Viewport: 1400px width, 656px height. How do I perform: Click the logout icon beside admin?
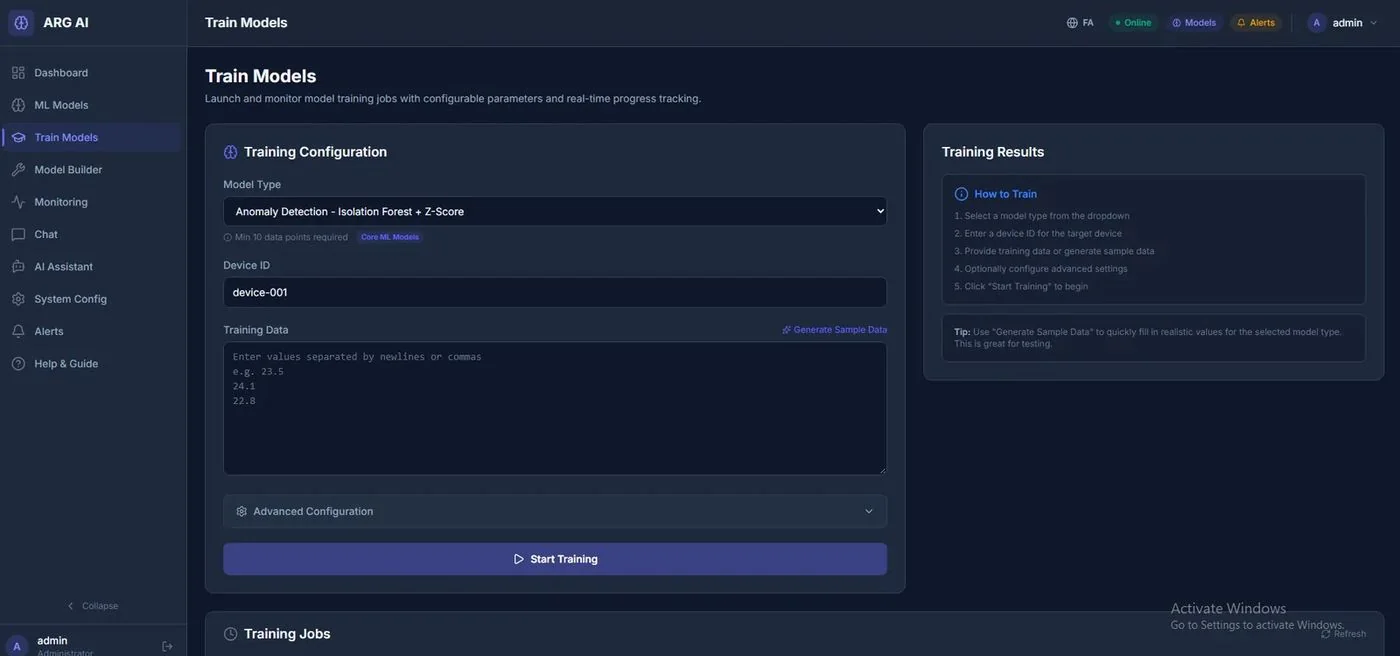(x=167, y=646)
